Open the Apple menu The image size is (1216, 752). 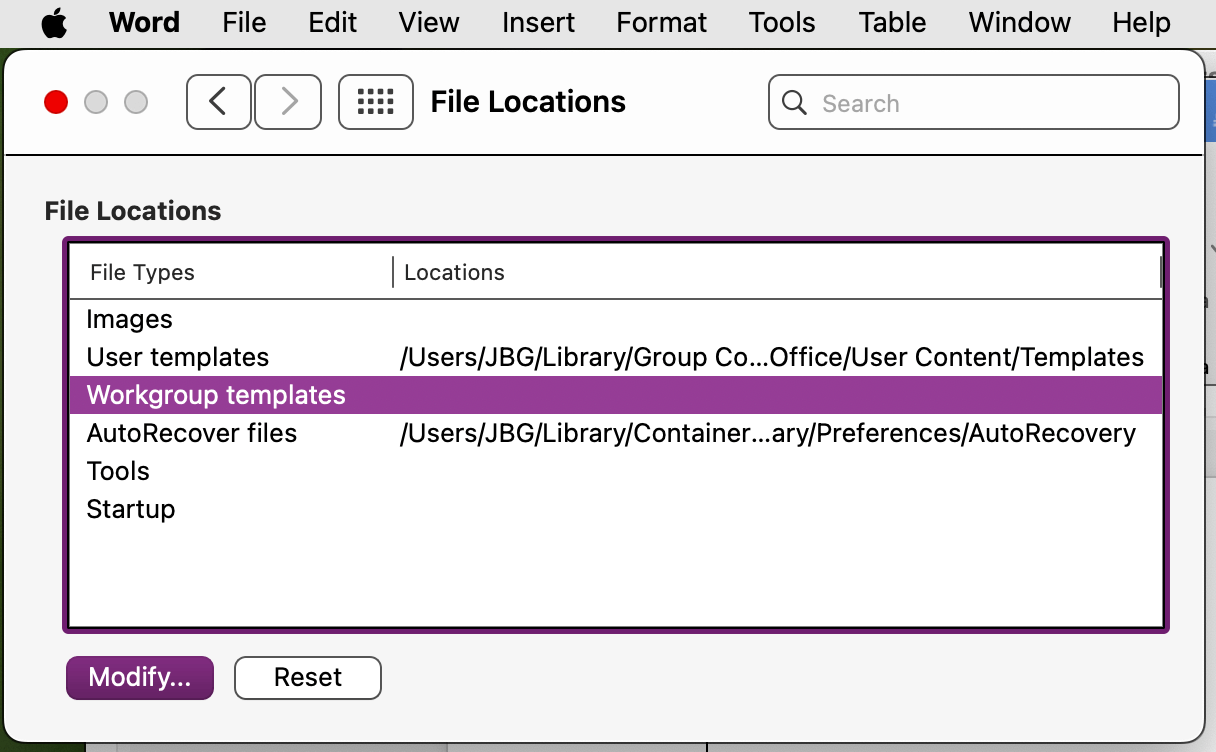[x=54, y=23]
